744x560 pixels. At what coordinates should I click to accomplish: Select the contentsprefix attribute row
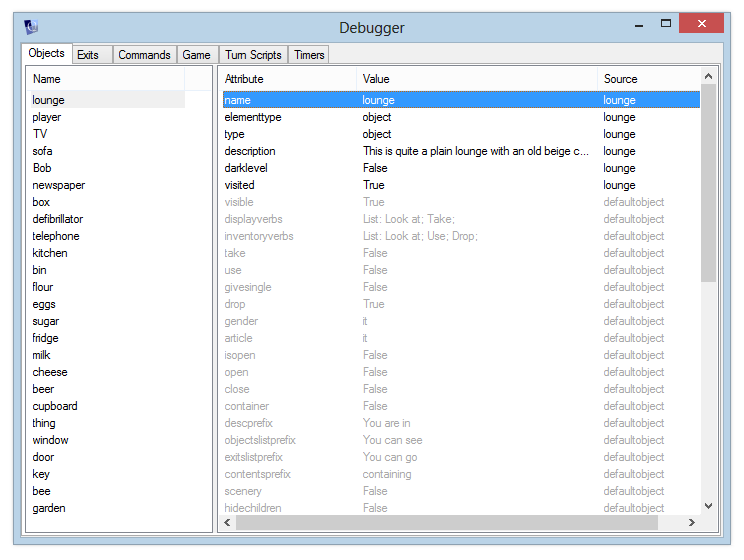click(461, 475)
